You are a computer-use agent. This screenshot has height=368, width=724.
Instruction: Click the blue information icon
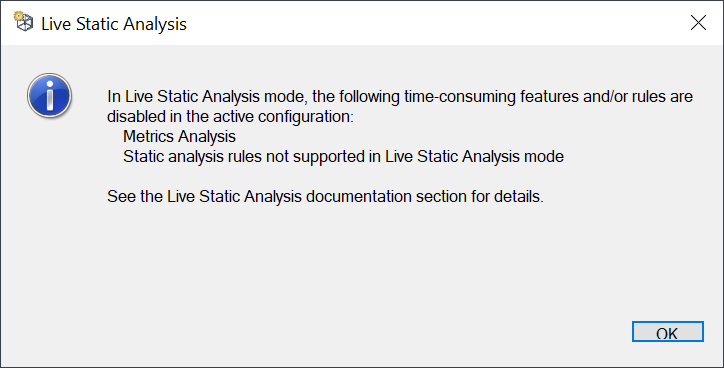[49, 96]
